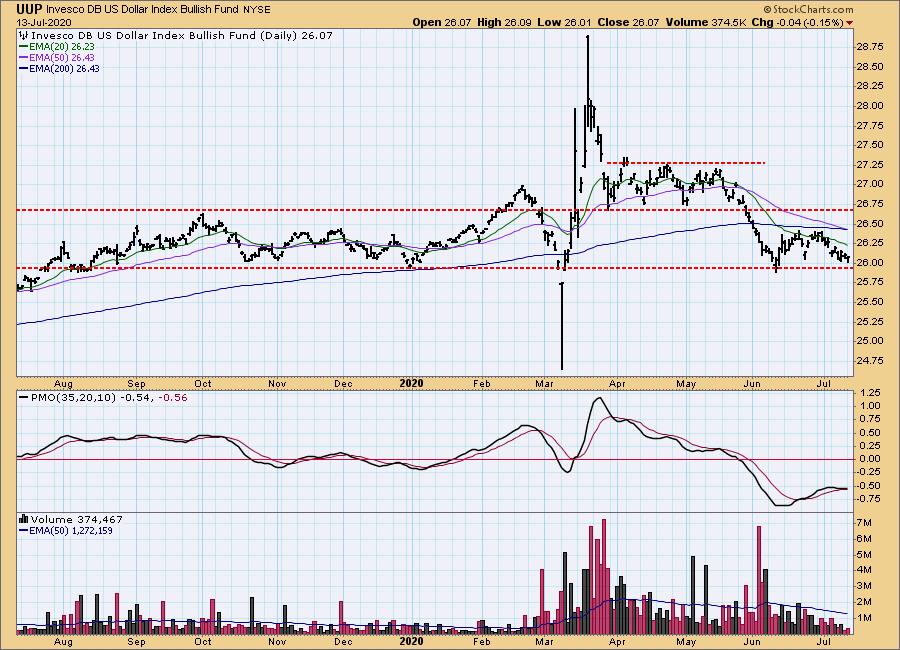Click the red -0.56 PMO signal value

tap(172, 397)
